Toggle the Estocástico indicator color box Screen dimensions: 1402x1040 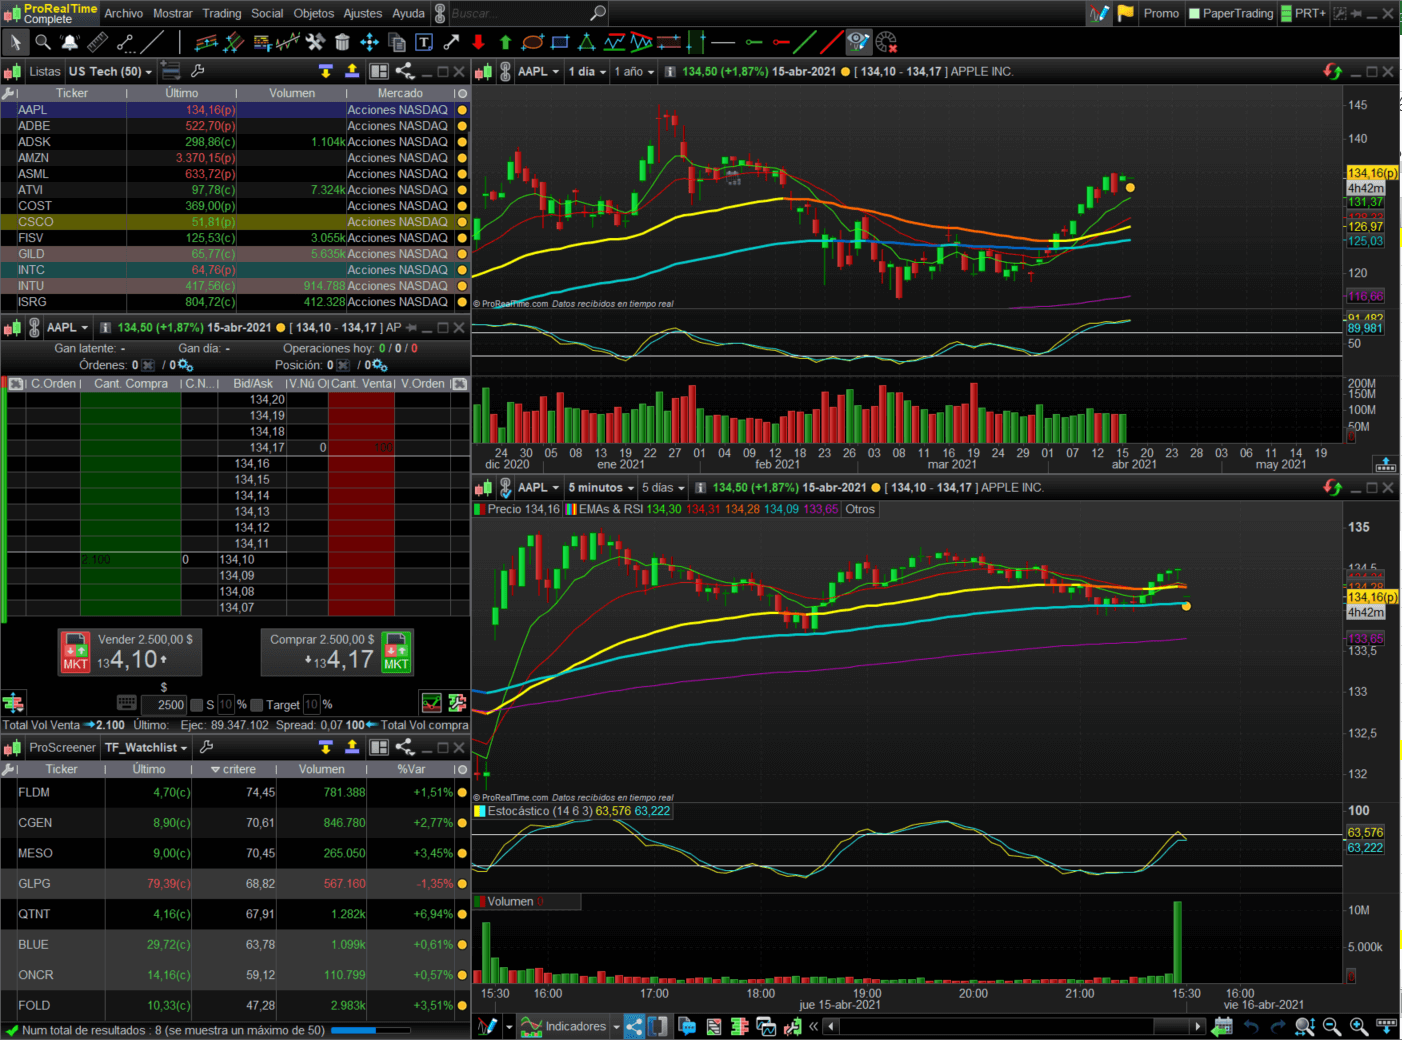[x=480, y=811]
